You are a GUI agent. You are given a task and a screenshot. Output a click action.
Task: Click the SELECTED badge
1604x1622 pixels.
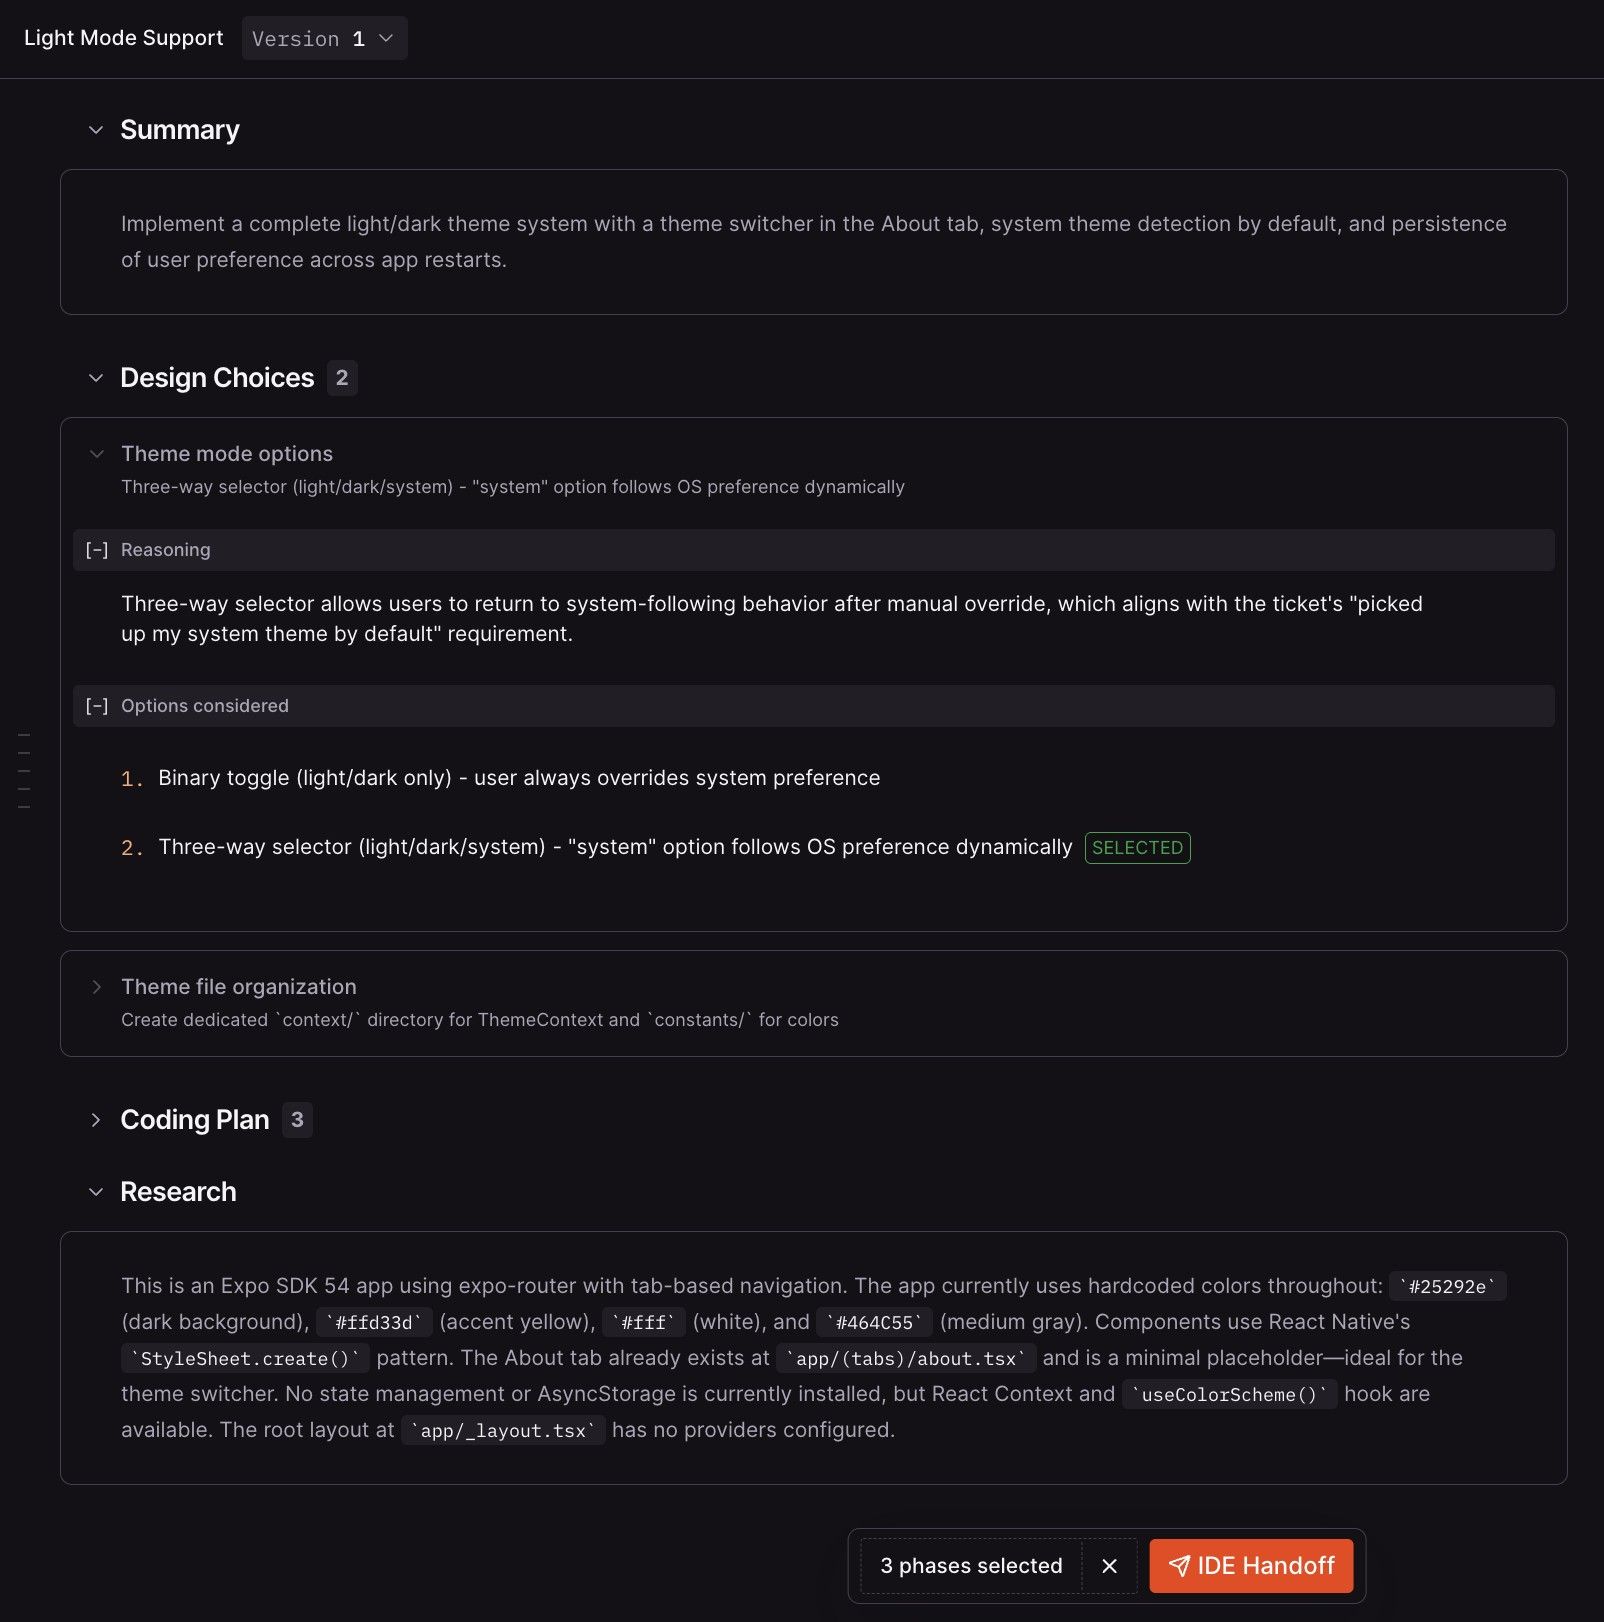tap(1137, 848)
